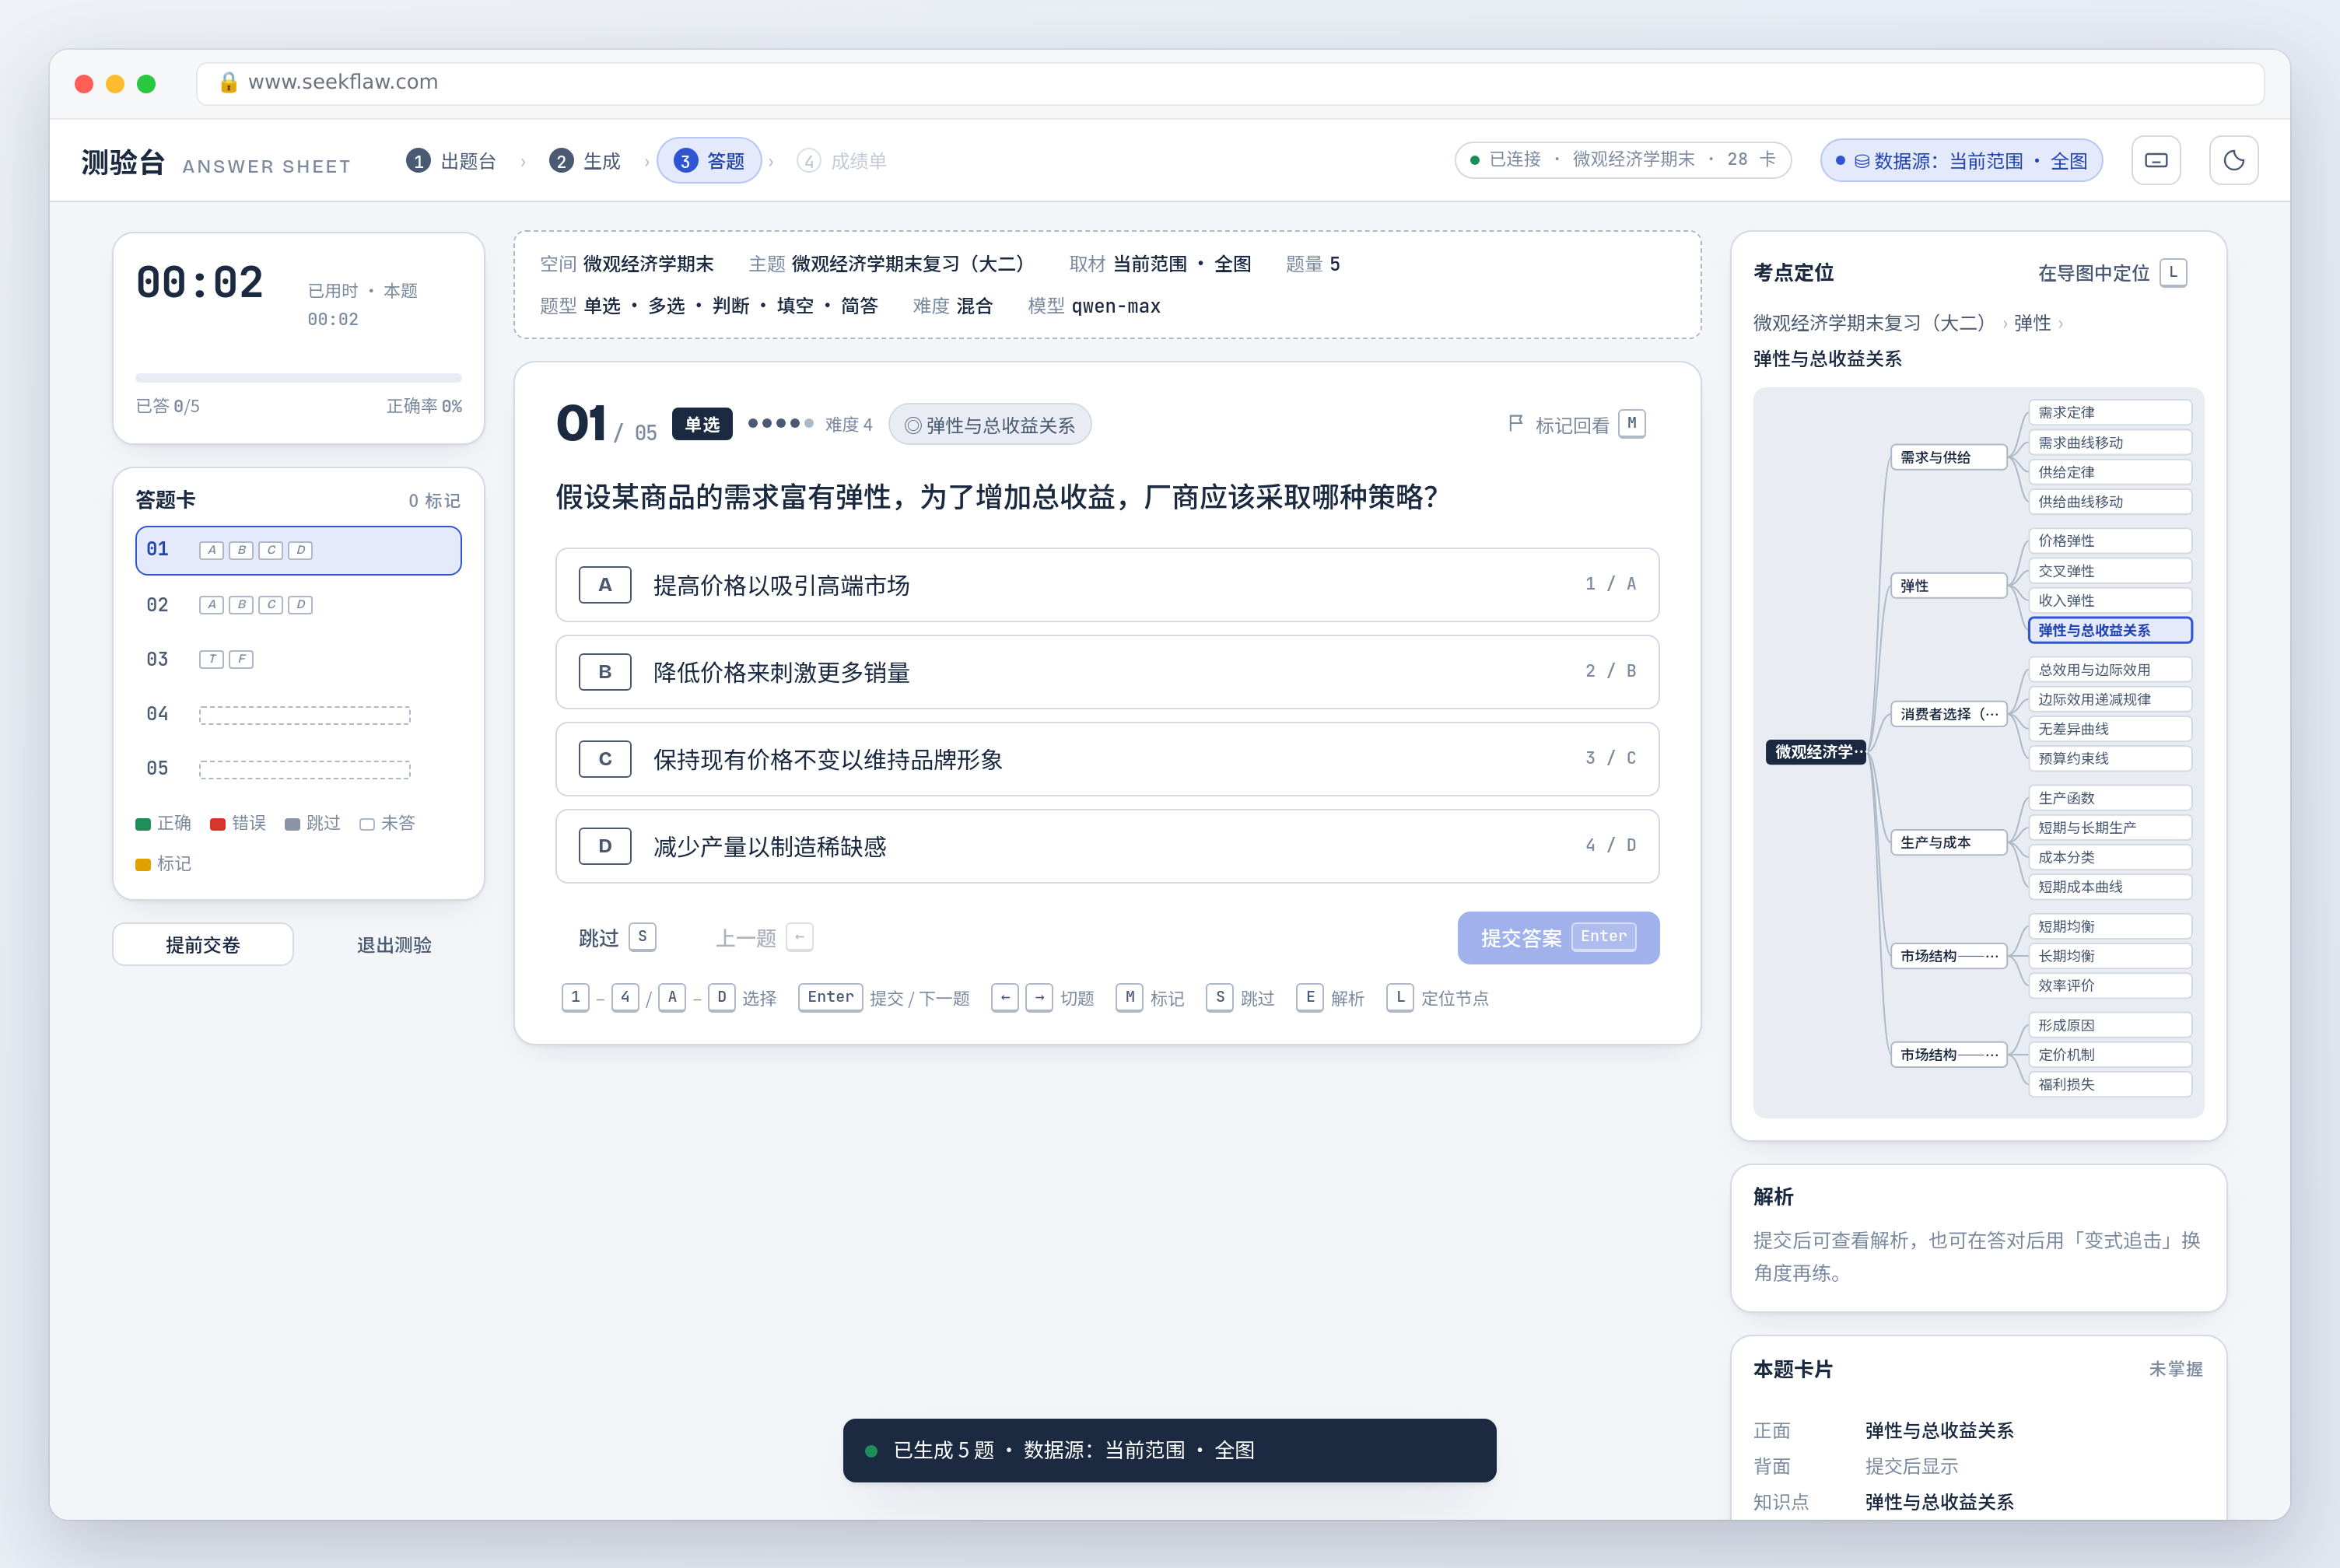The image size is (2340, 1568).
Task: Click the browser address bar www.seekflaw.com
Action: pos(1230,83)
